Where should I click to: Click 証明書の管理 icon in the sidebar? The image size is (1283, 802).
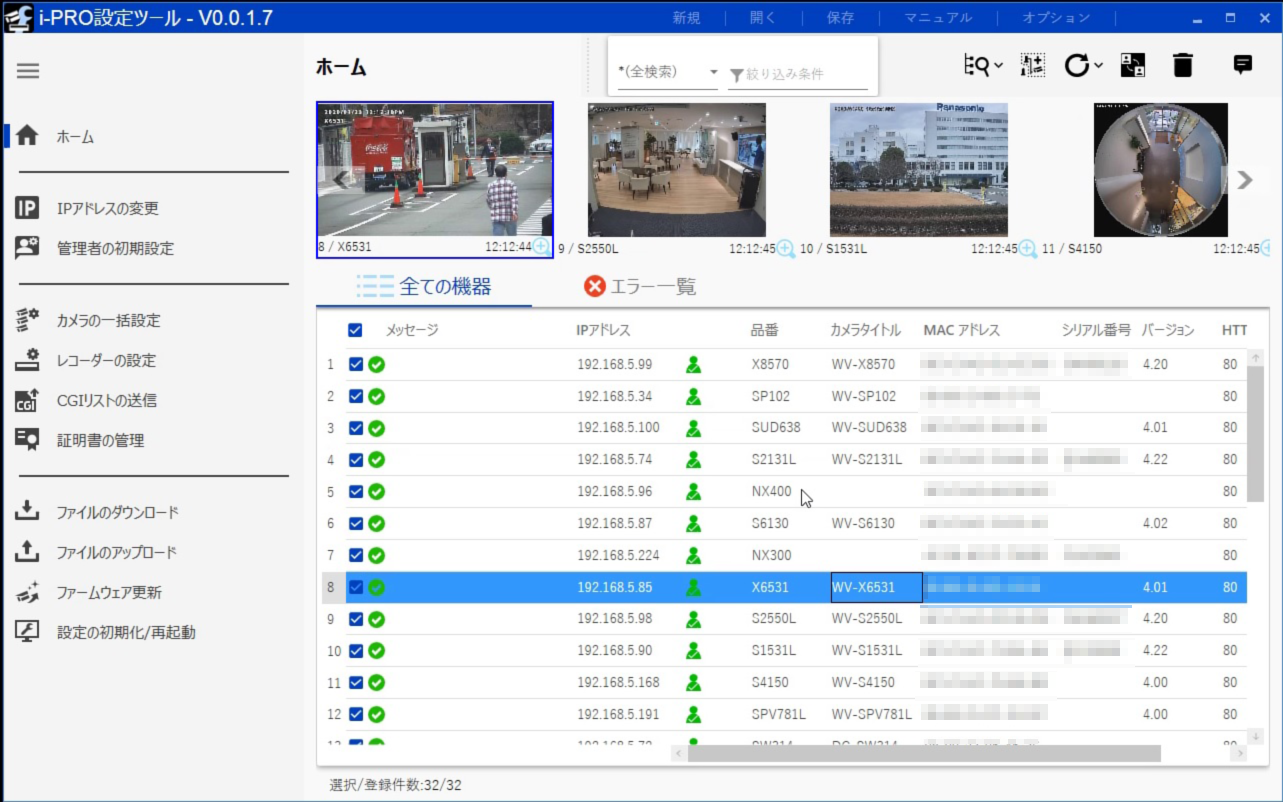tap(28, 441)
